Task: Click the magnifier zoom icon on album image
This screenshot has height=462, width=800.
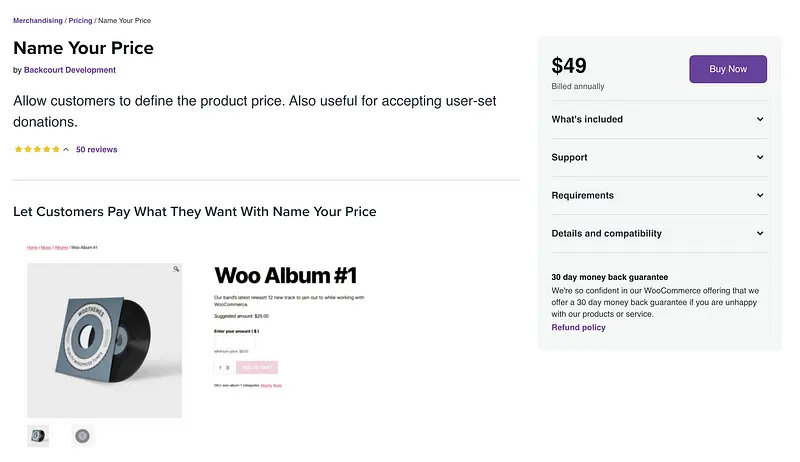Action: coord(176,269)
